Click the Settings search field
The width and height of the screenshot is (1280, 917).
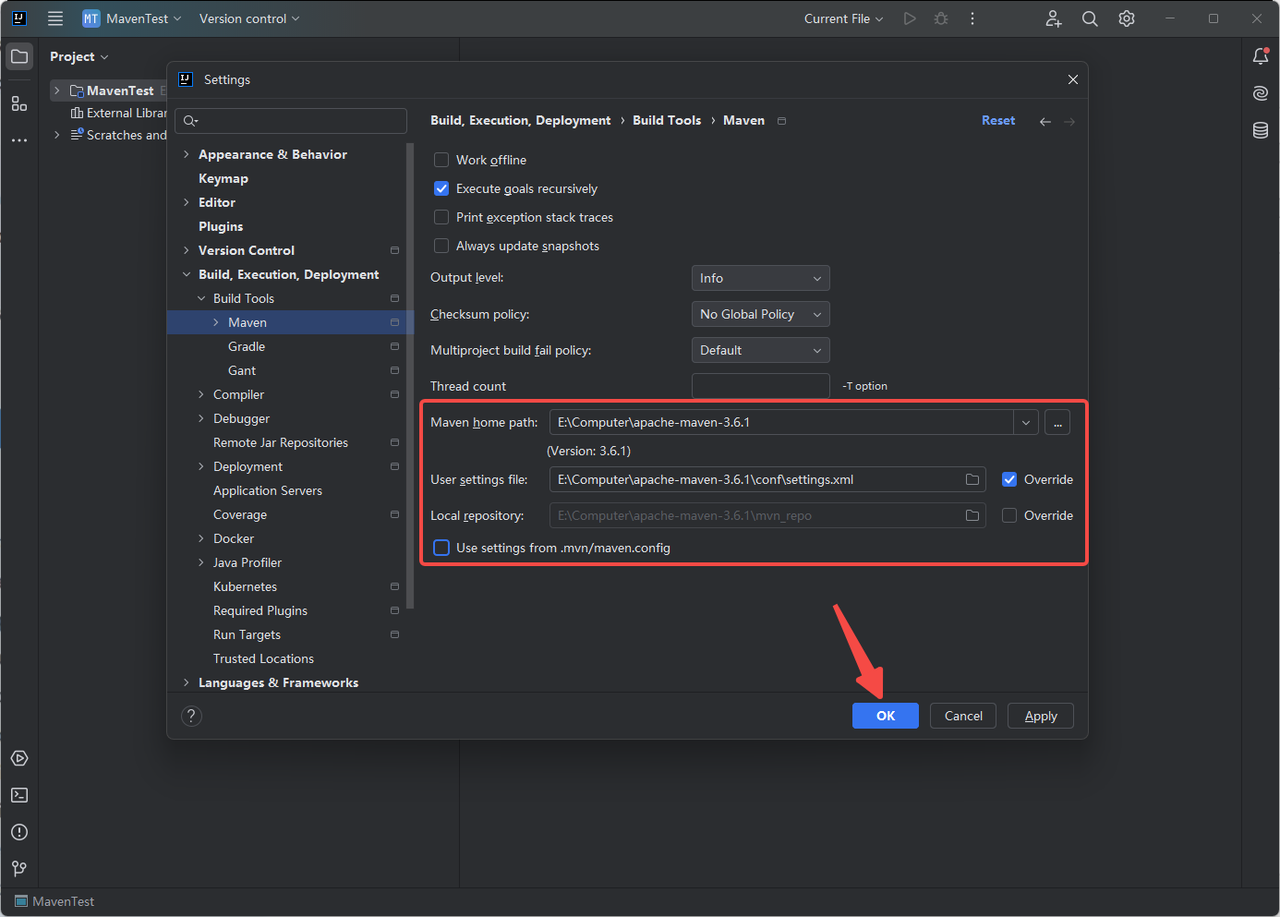click(291, 121)
